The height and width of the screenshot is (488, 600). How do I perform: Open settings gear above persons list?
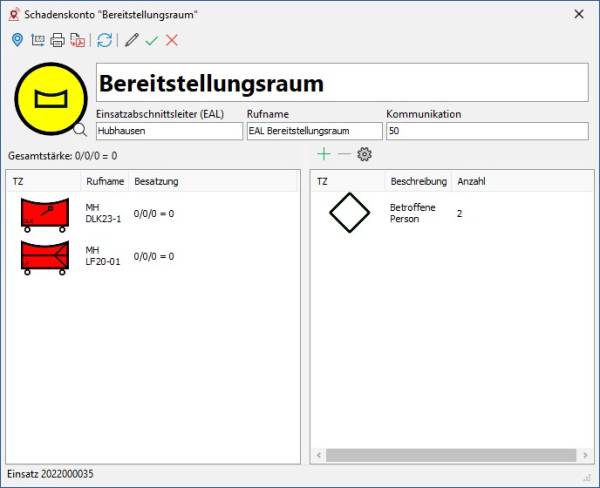[364, 154]
